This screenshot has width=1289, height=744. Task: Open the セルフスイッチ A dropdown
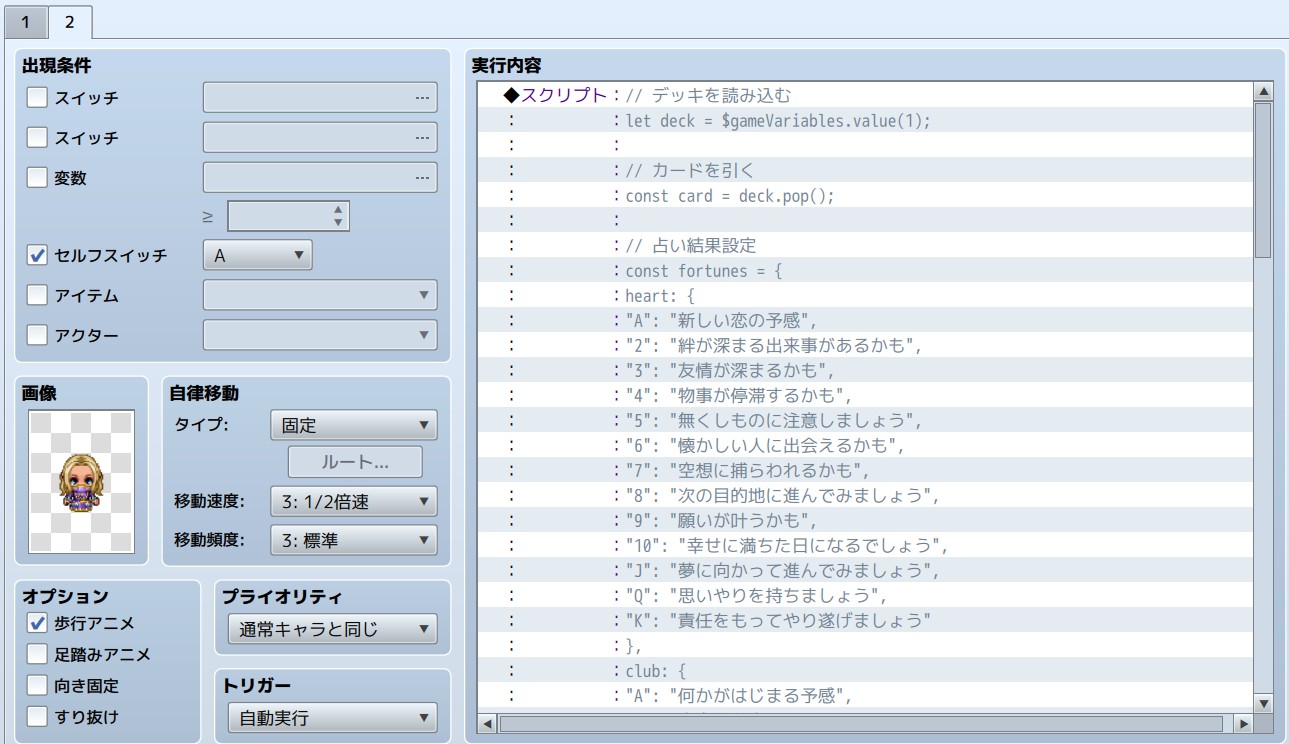click(258, 255)
